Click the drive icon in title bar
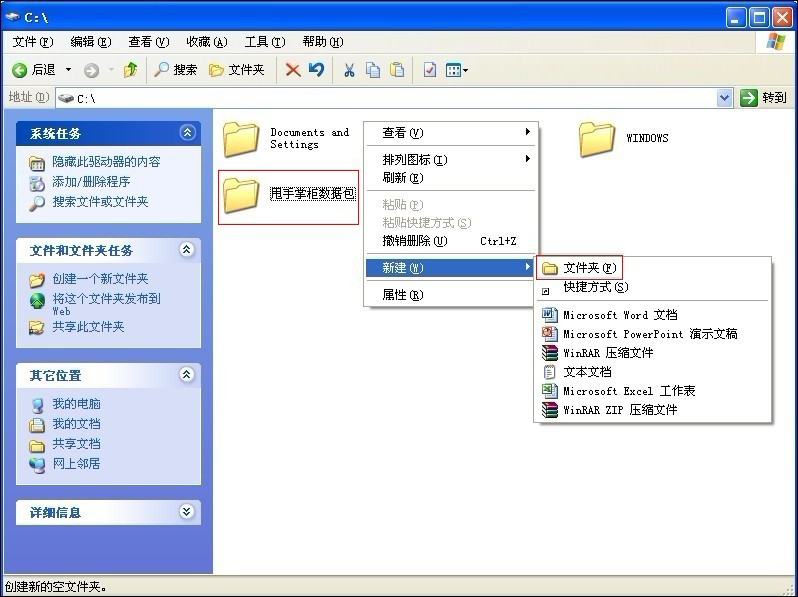The width and height of the screenshot is (798, 597). click(12, 17)
